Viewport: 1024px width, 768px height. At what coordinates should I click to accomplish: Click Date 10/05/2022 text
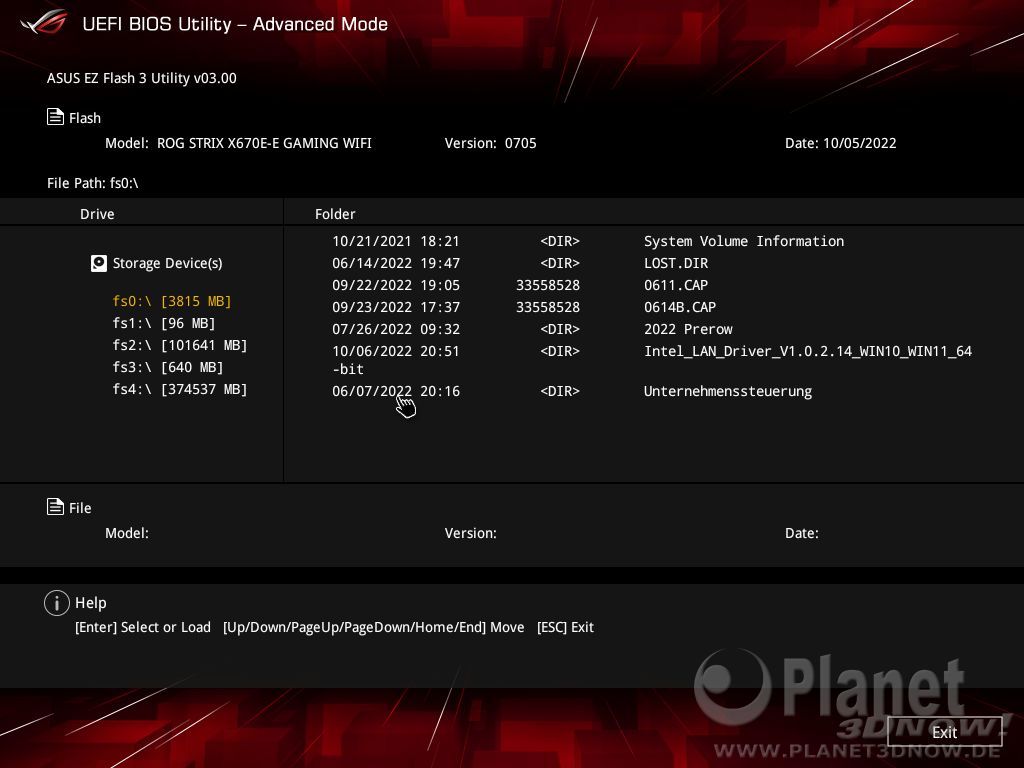click(x=840, y=143)
